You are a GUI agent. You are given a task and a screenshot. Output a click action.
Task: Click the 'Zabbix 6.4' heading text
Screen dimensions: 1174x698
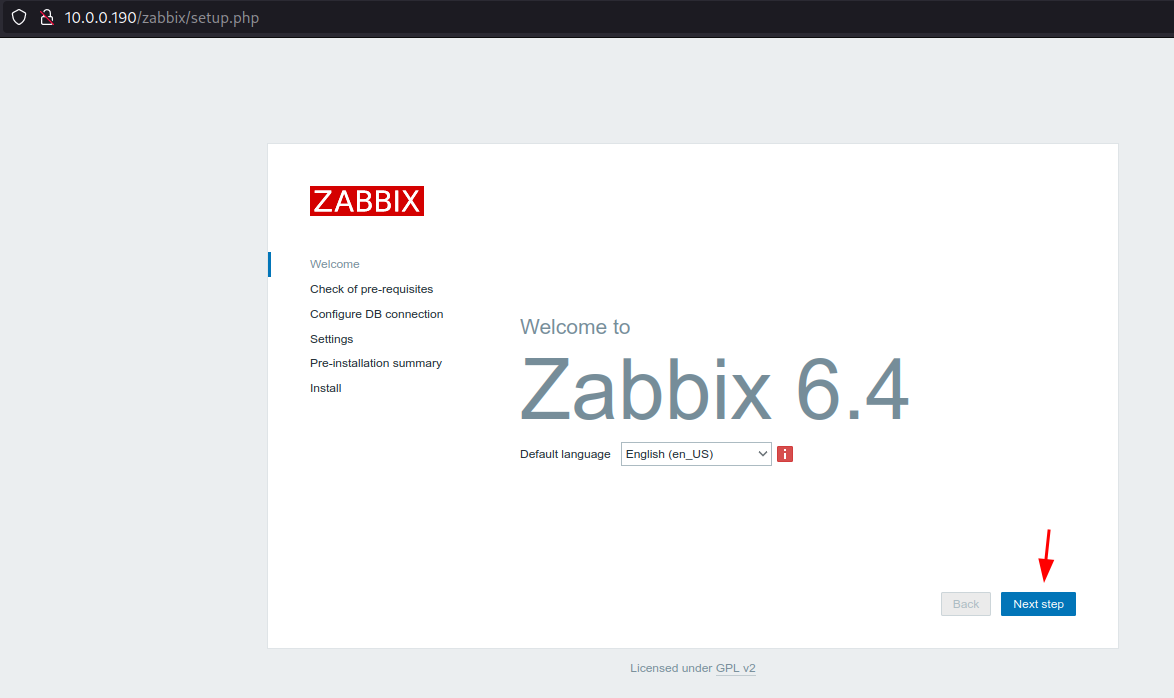tap(714, 390)
